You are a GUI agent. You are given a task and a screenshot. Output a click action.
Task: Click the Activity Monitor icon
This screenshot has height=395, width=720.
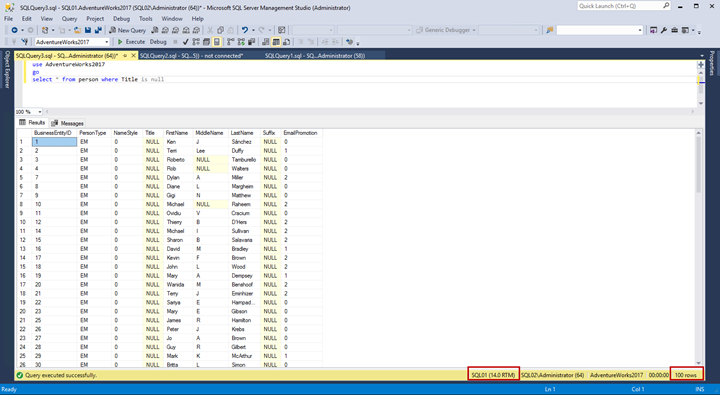[x=281, y=30]
